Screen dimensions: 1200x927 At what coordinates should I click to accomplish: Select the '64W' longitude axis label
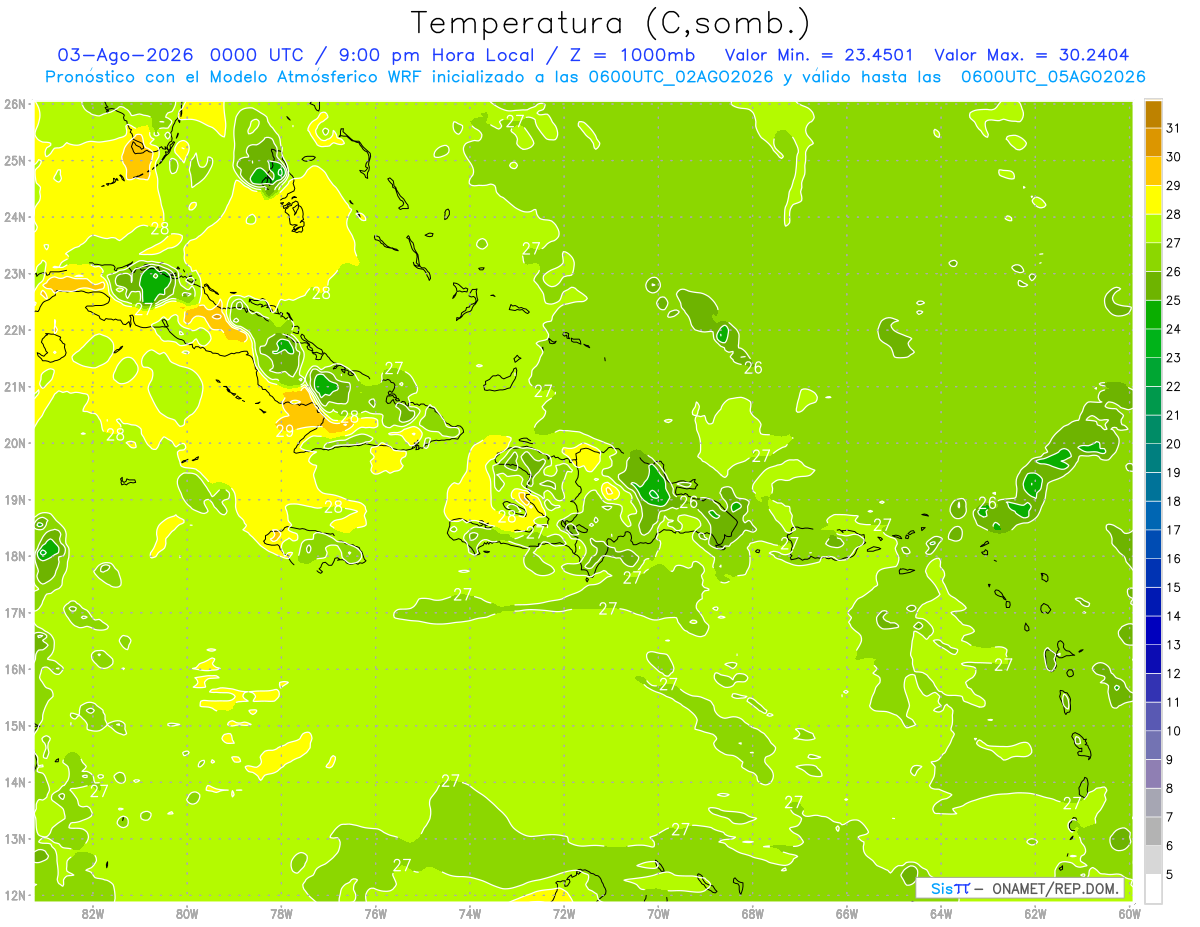[941, 913]
